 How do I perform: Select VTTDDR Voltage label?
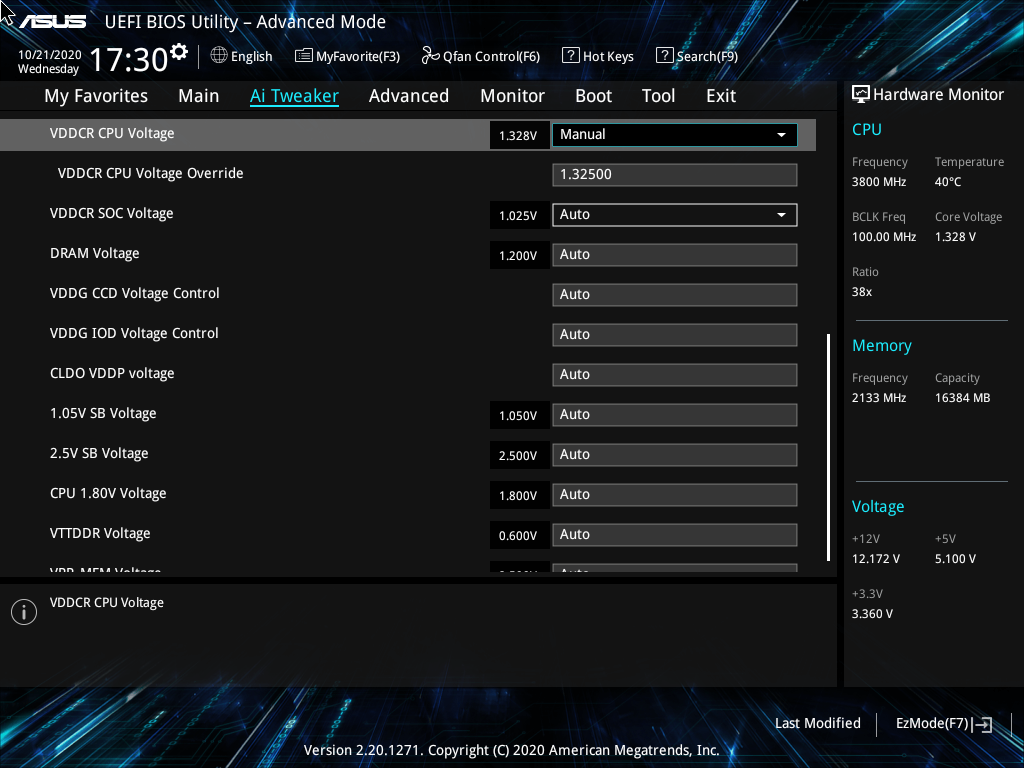100,534
